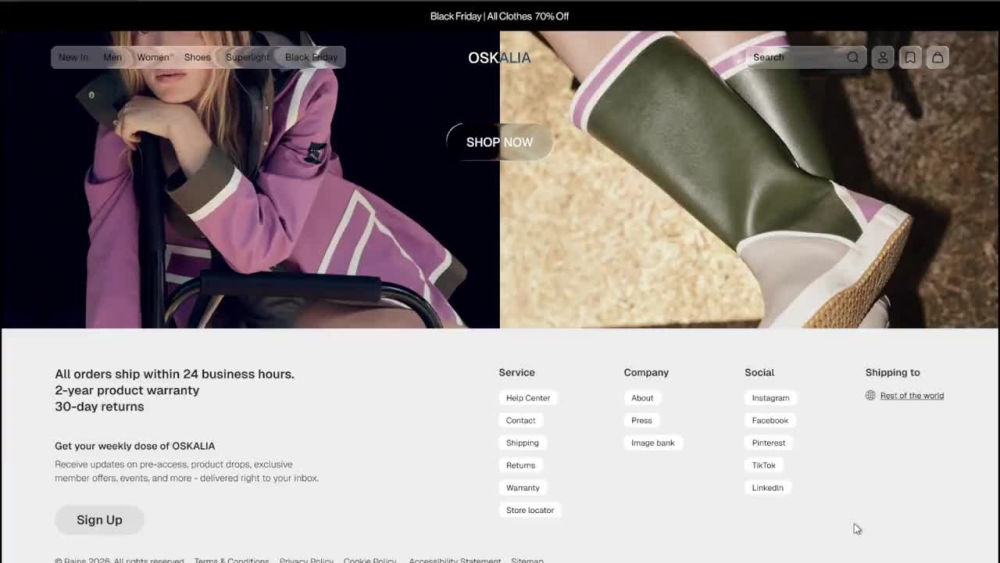Open the TikTok link

(763, 465)
